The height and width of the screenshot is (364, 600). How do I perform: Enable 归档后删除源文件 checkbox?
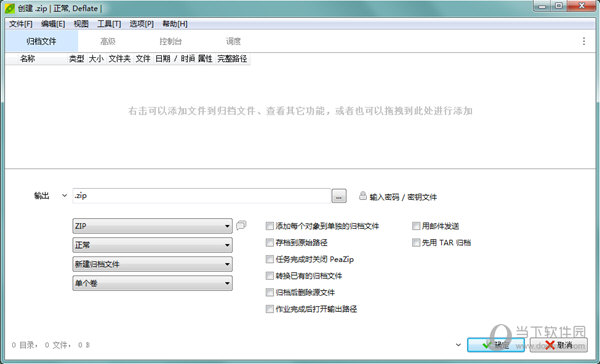[270, 292]
